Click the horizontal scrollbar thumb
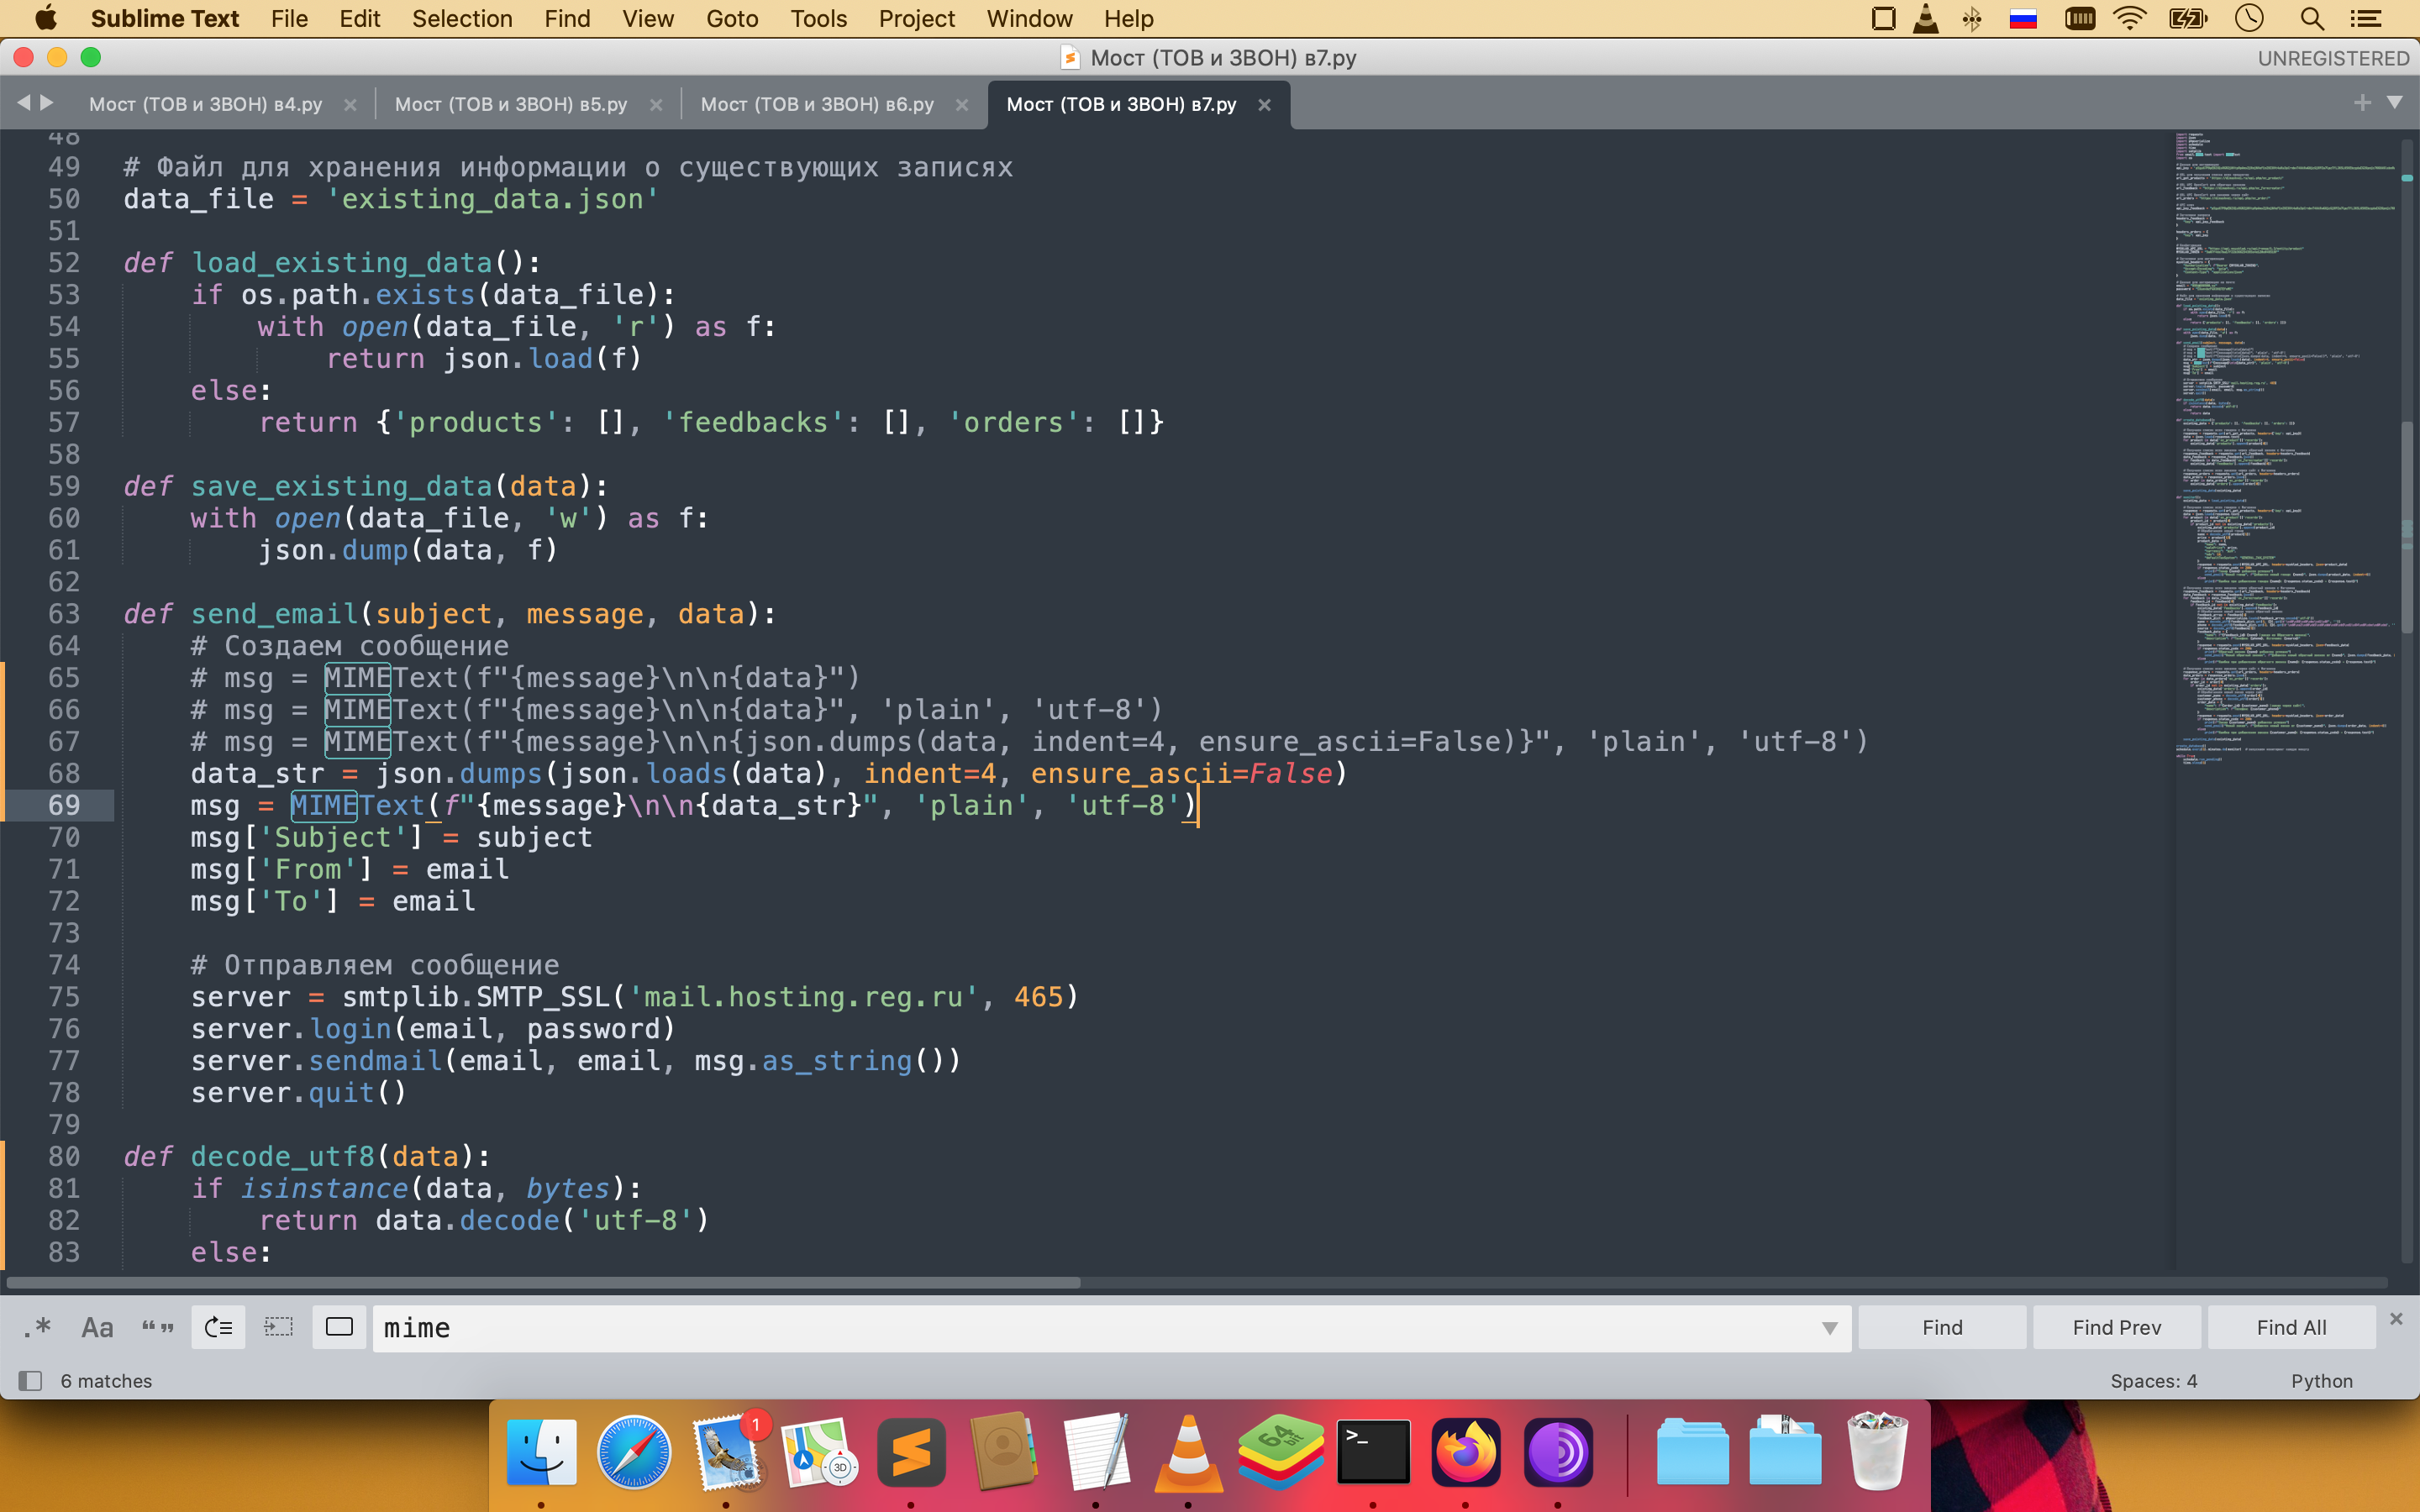The image size is (2420, 1512). point(543,1282)
